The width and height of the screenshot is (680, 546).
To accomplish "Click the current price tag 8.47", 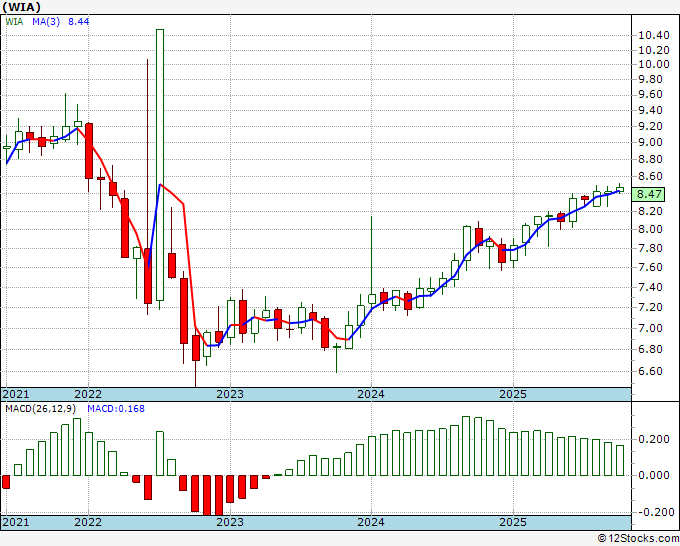I will coord(648,194).
